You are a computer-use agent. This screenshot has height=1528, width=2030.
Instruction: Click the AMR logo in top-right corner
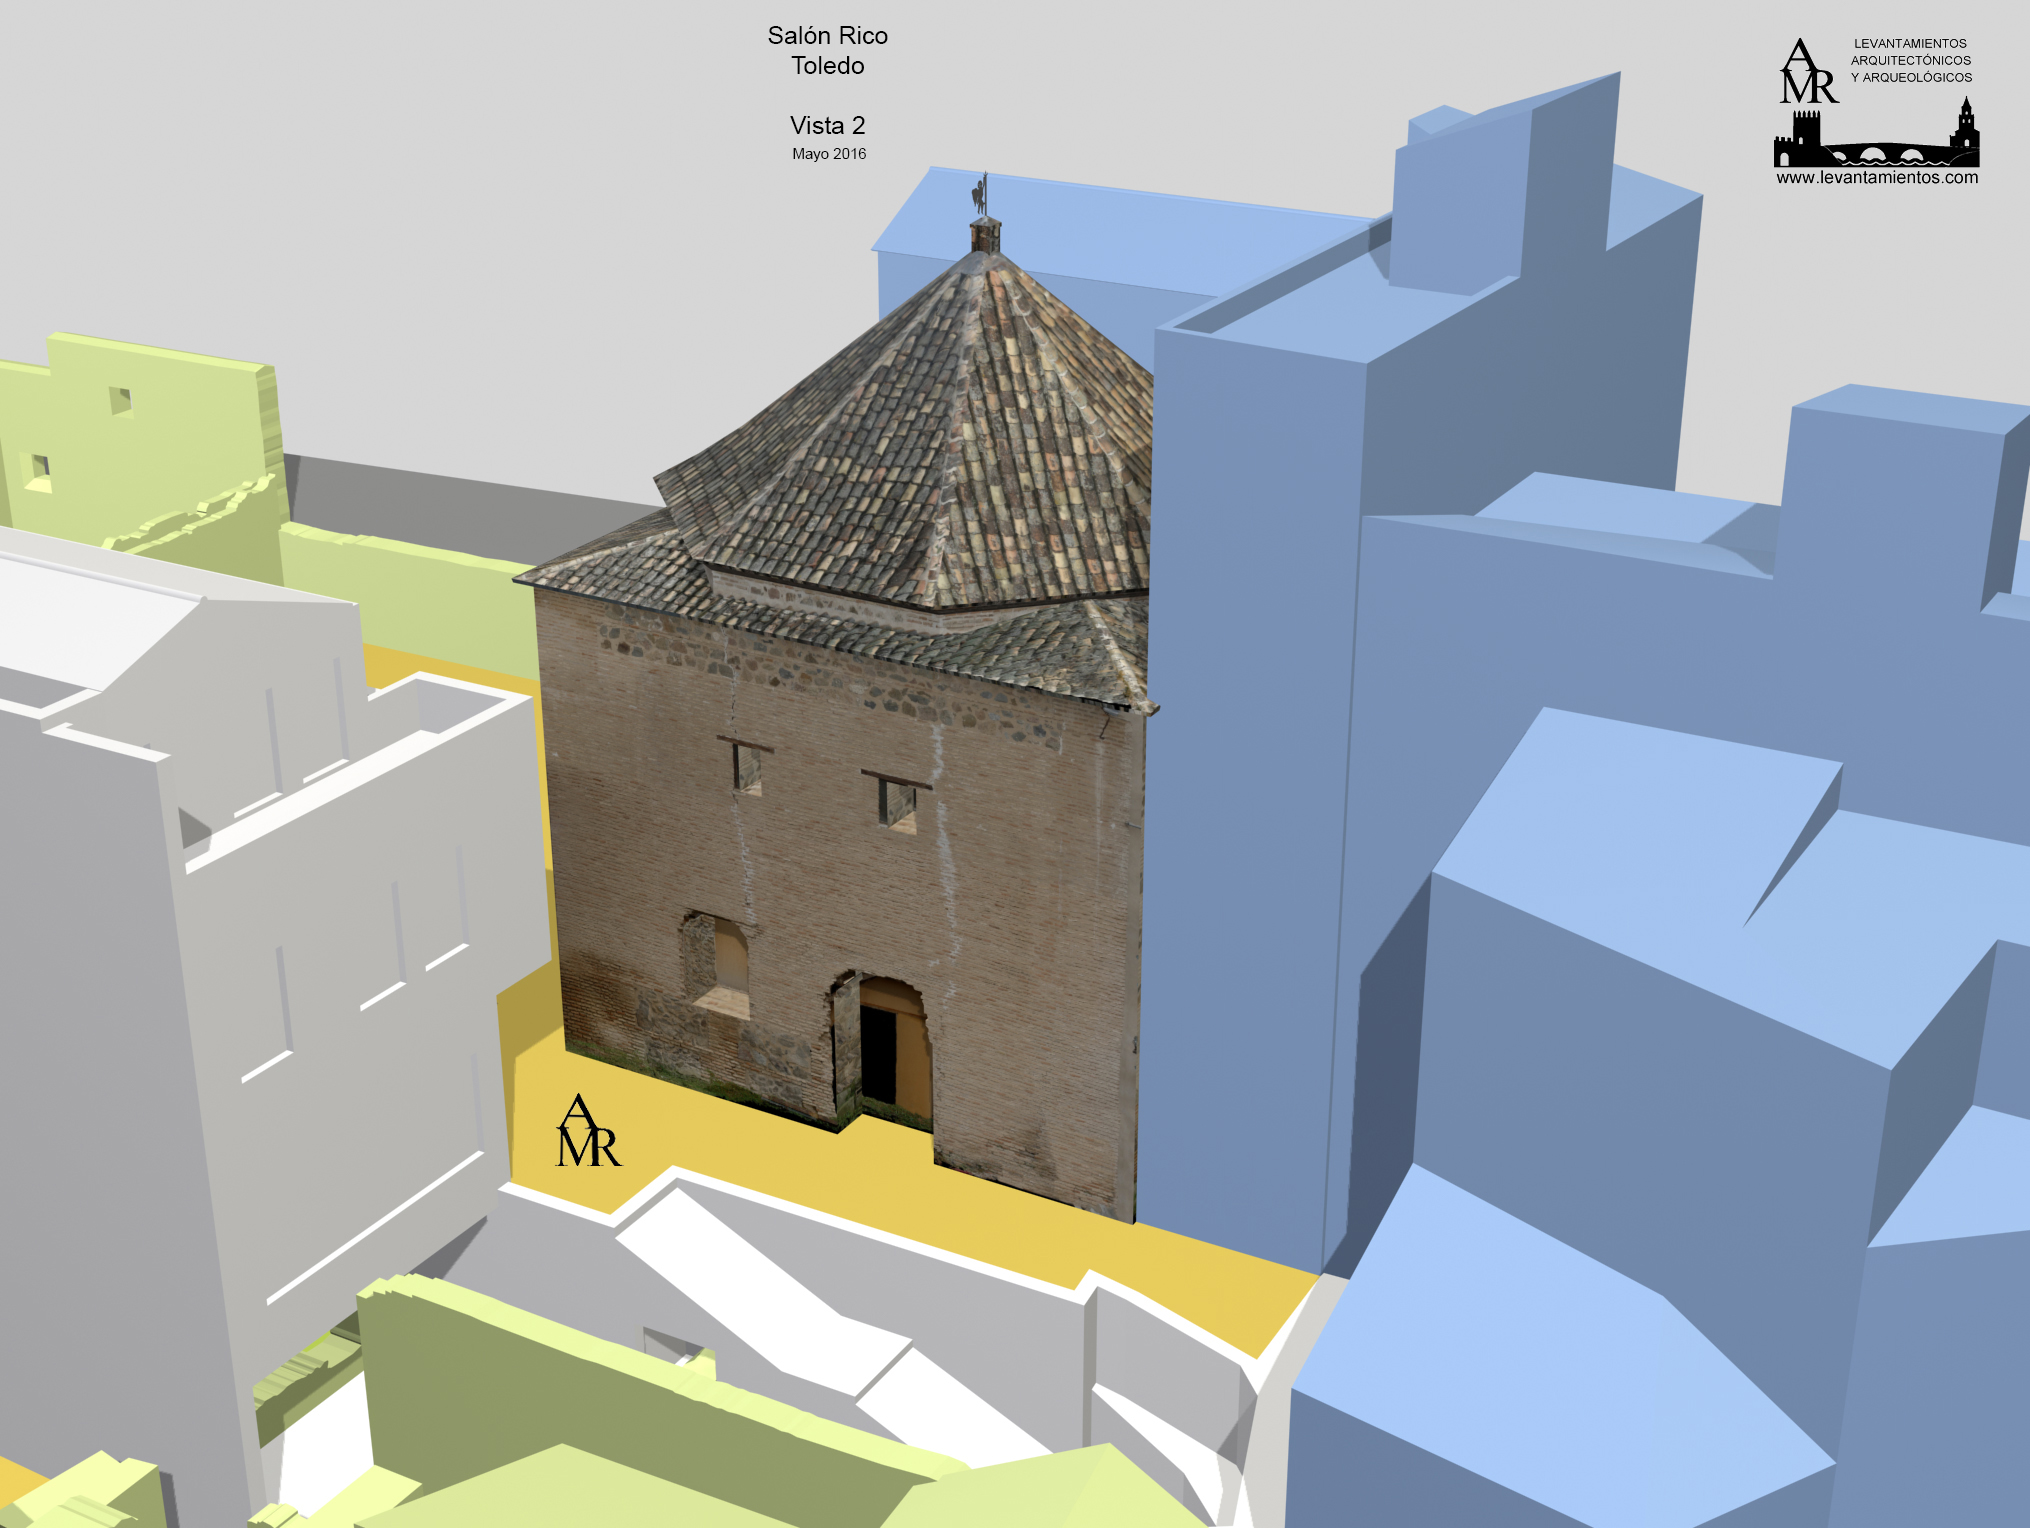pos(1808,72)
